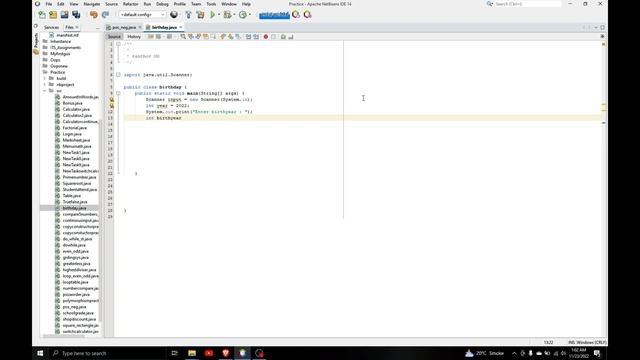Switch to History view button
Viewport: 640px width, 360px height.
pos(134,37)
